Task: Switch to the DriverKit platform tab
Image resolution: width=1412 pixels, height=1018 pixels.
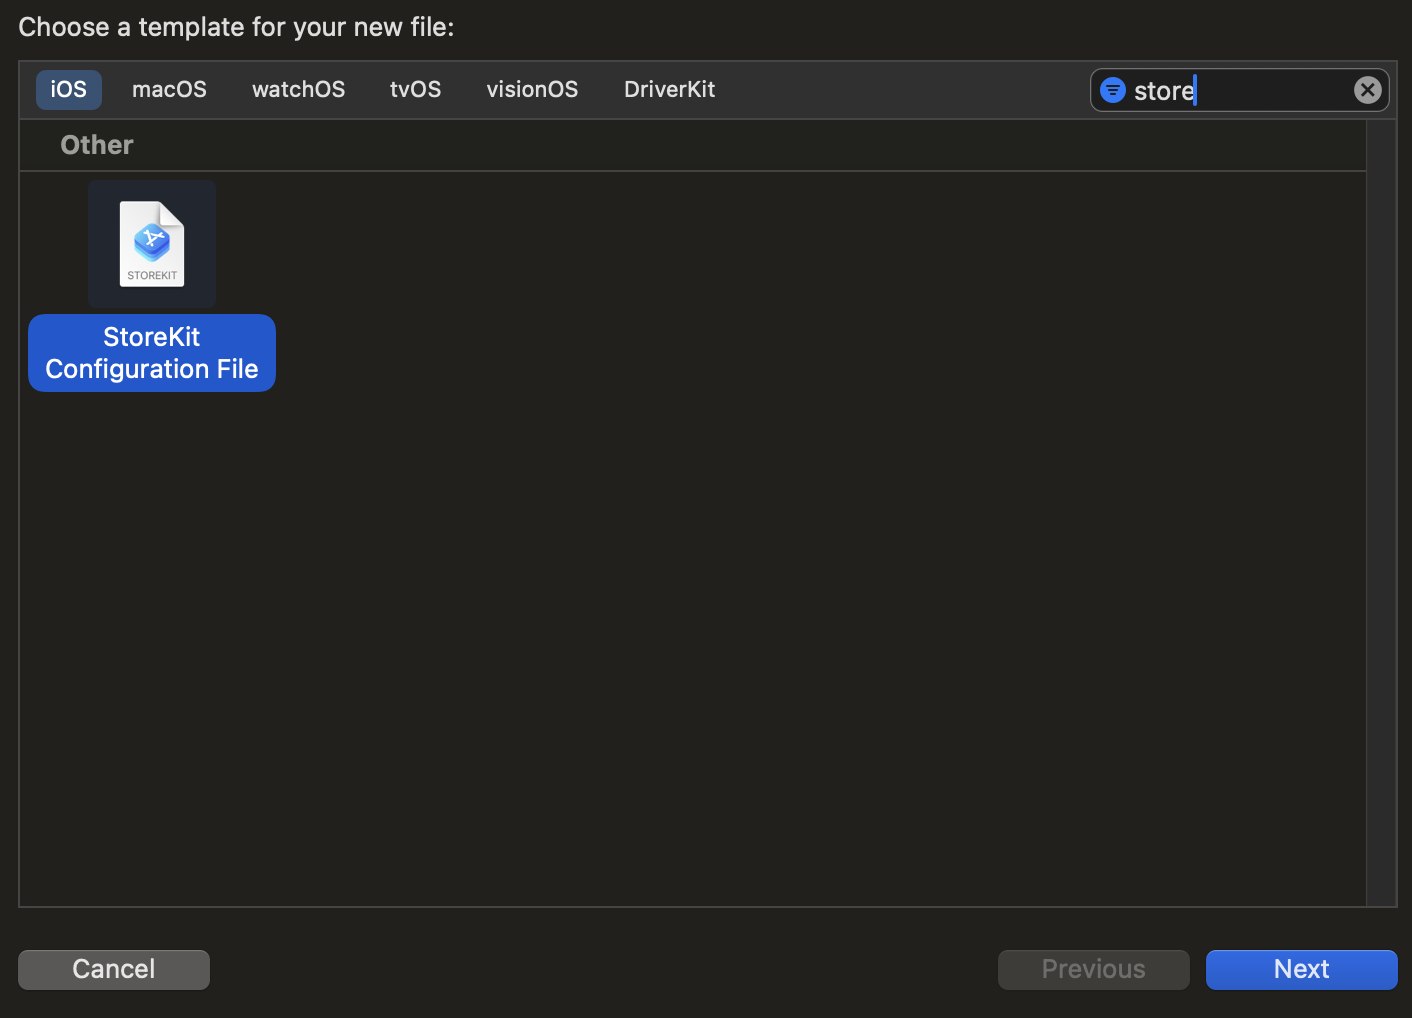Action: (x=669, y=89)
